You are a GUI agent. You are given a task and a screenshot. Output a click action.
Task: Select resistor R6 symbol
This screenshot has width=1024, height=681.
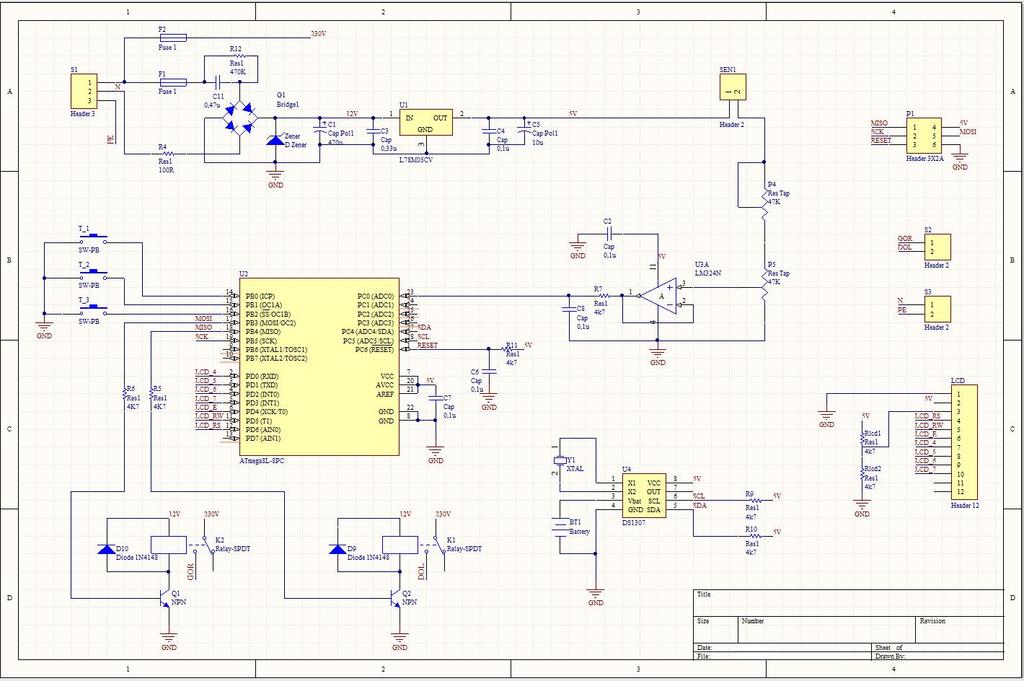(124, 393)
